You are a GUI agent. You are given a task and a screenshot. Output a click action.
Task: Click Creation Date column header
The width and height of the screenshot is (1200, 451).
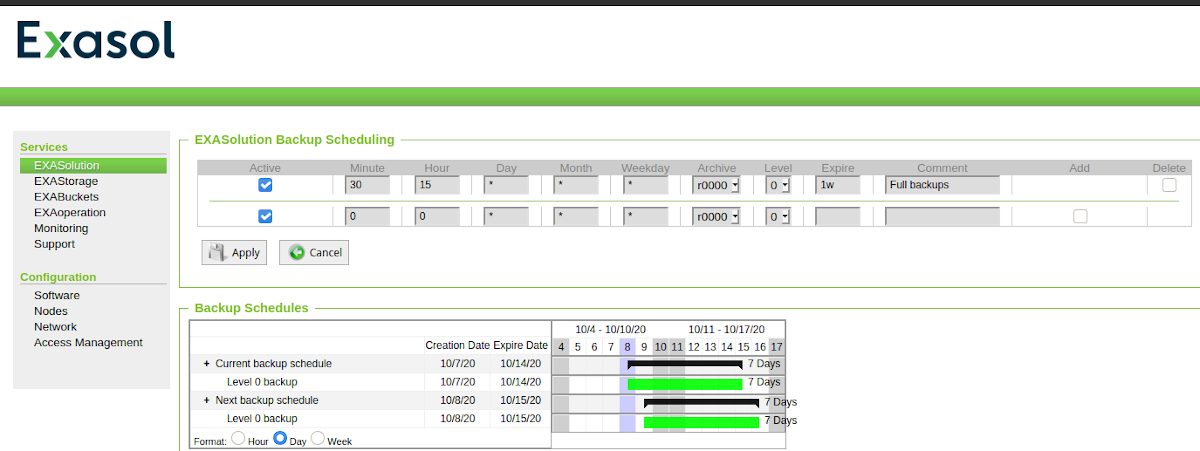457,345
